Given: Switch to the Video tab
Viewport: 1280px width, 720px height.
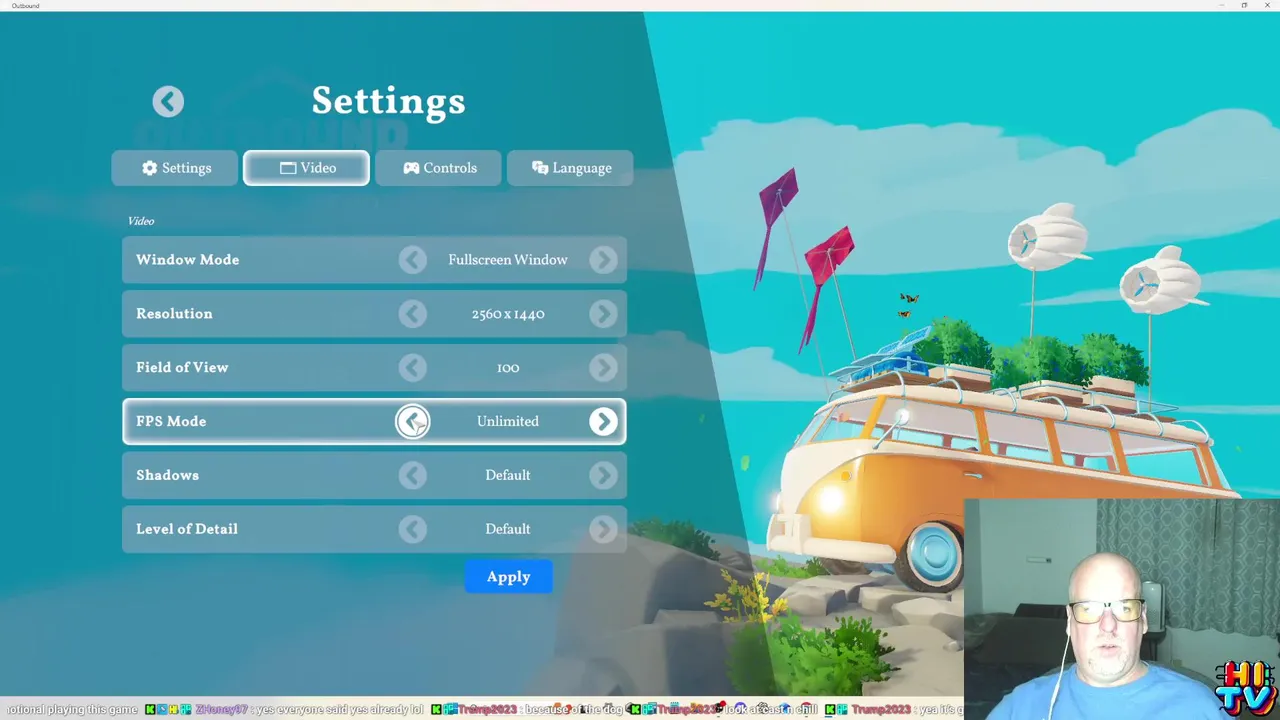Looking at the screenshot, I should pos(306,168).
